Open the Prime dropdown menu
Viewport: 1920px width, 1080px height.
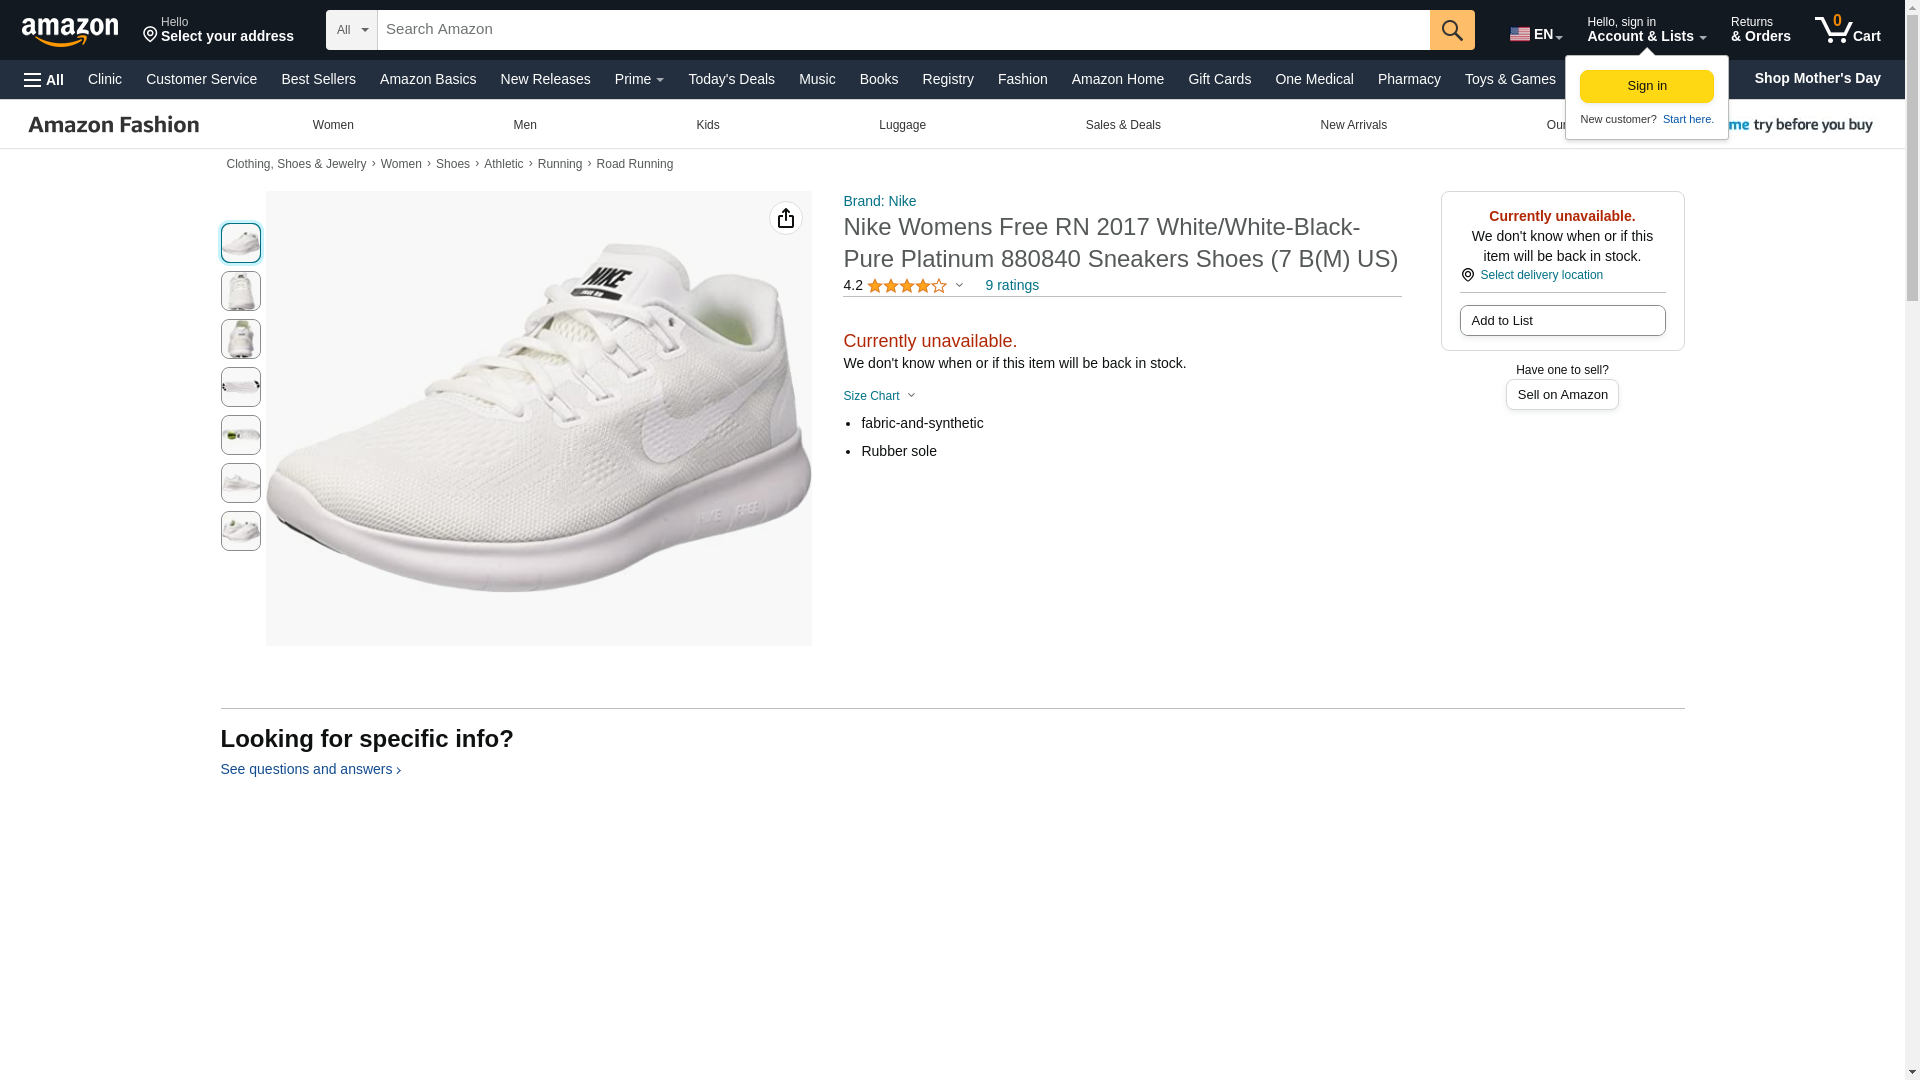click(x=639, y=79)
